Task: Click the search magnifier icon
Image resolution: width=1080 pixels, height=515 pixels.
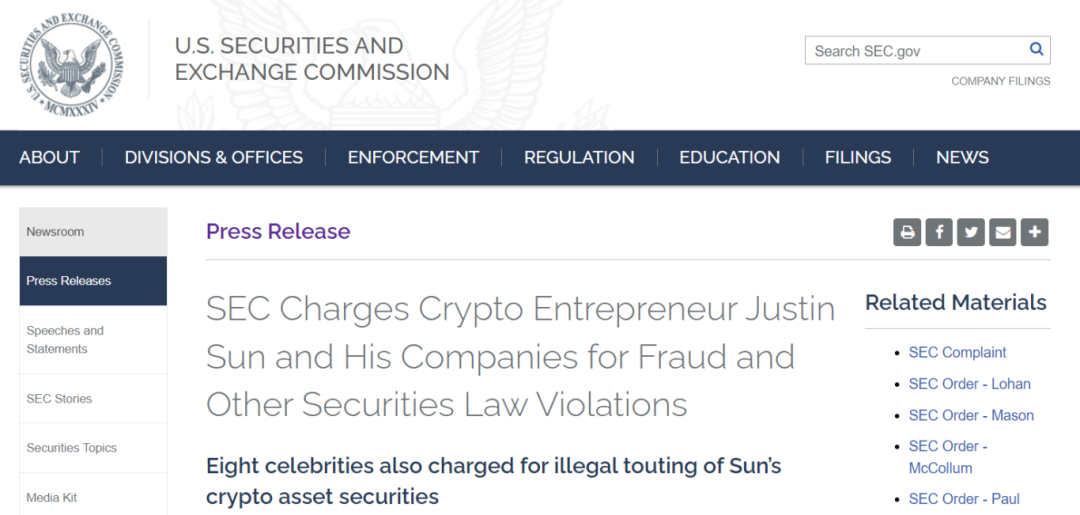Action: (1036, 50)
